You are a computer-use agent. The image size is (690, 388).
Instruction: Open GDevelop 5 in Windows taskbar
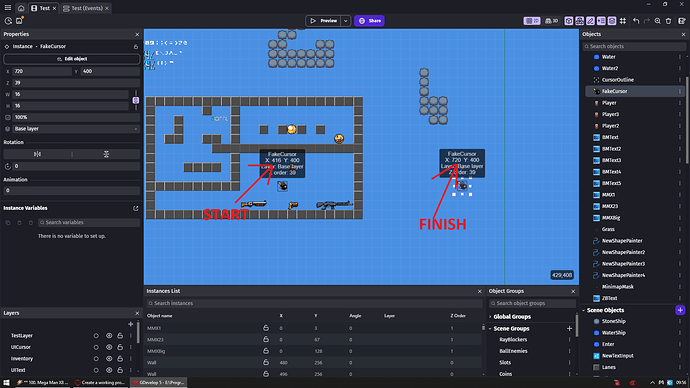point(159,383)
